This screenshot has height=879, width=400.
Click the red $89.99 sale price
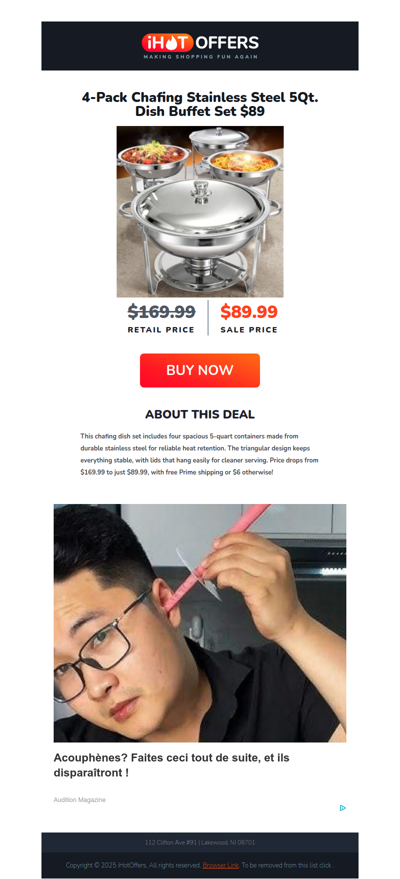[249, 311]
